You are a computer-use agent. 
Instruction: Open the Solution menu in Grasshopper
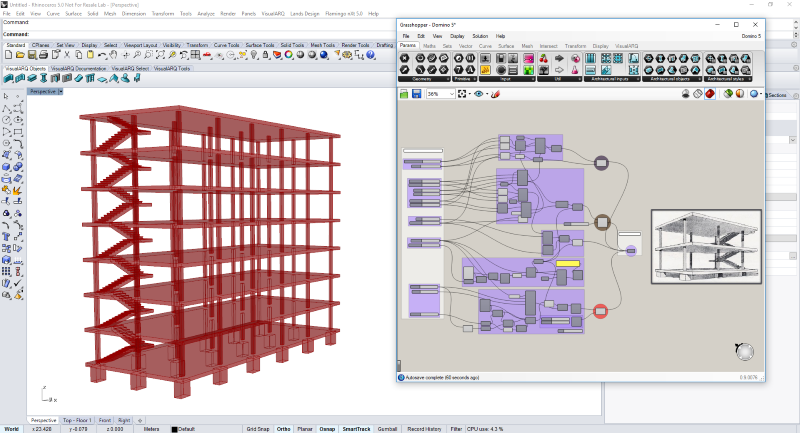coord(480,36)
